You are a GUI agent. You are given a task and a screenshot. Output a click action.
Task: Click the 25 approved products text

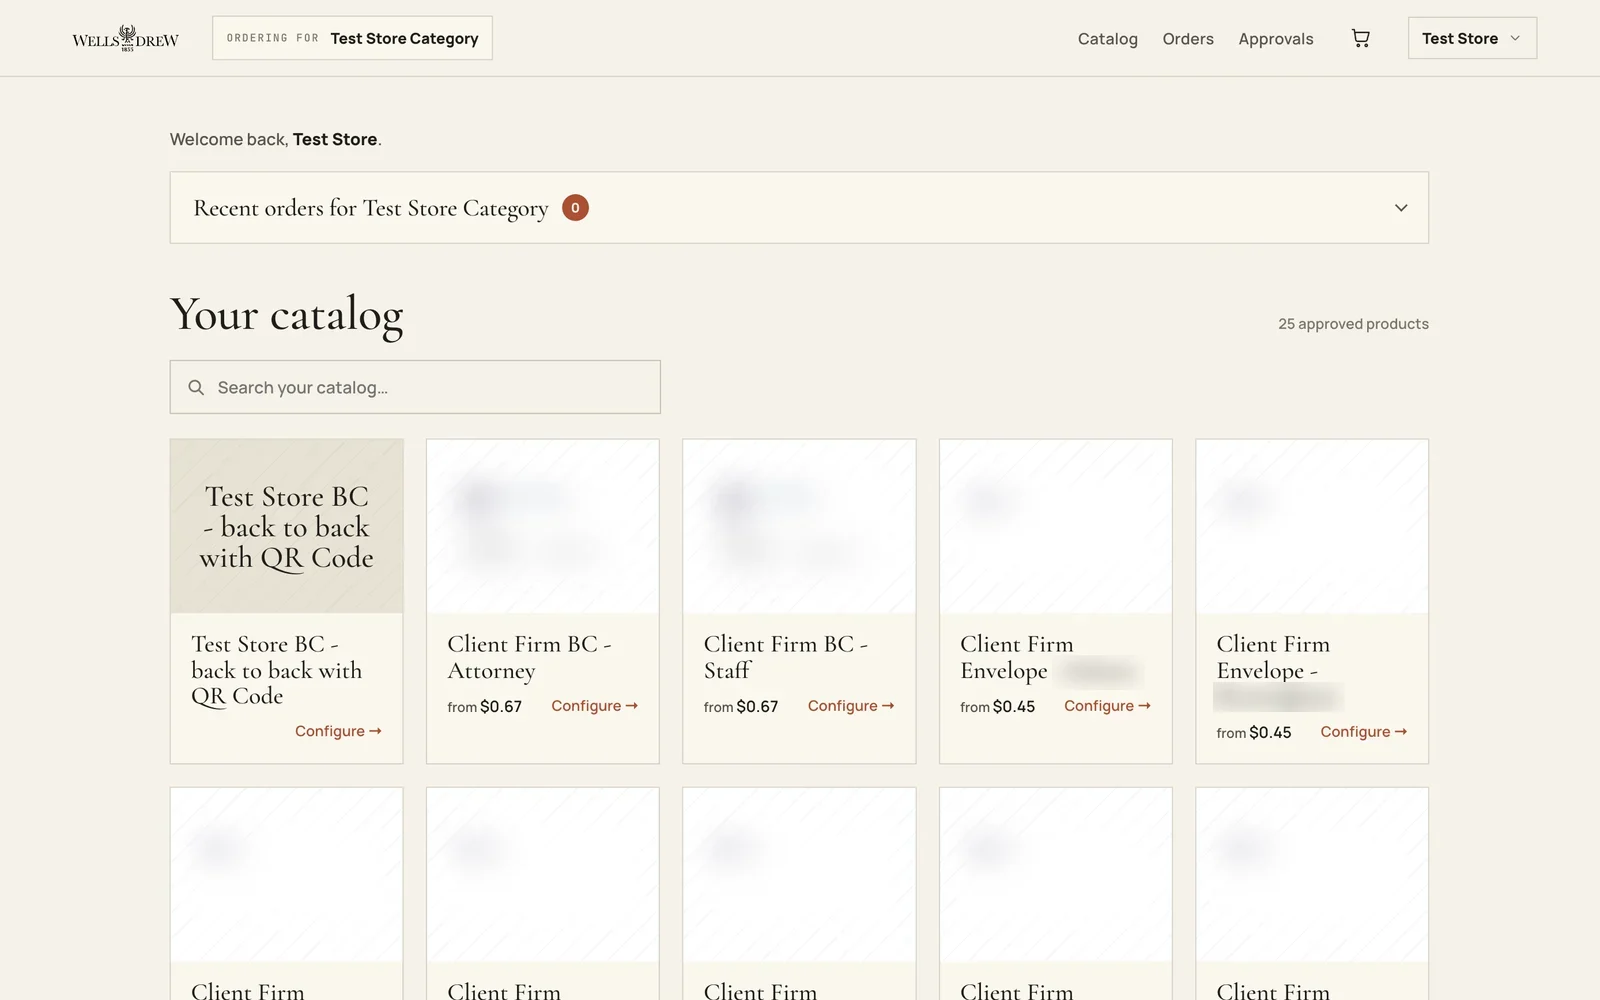pyautogui.click(x=1353, y=324)
